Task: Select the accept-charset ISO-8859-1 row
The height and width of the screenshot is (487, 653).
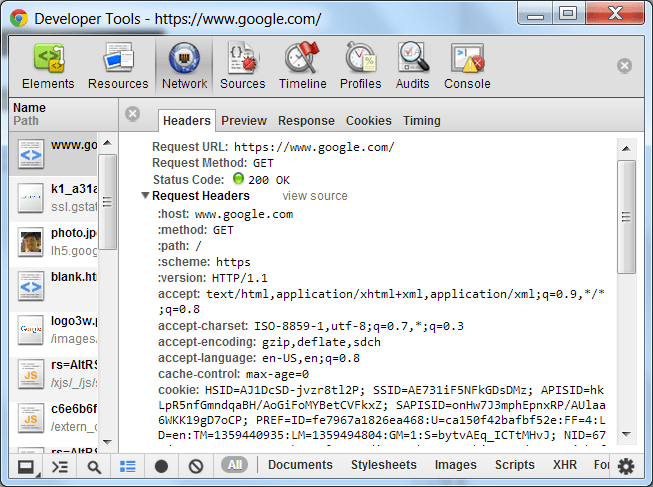Action: click(311, 326)
